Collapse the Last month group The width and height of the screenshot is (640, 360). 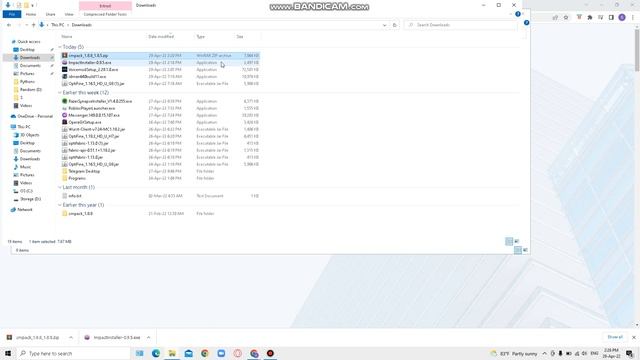[60, 187]
